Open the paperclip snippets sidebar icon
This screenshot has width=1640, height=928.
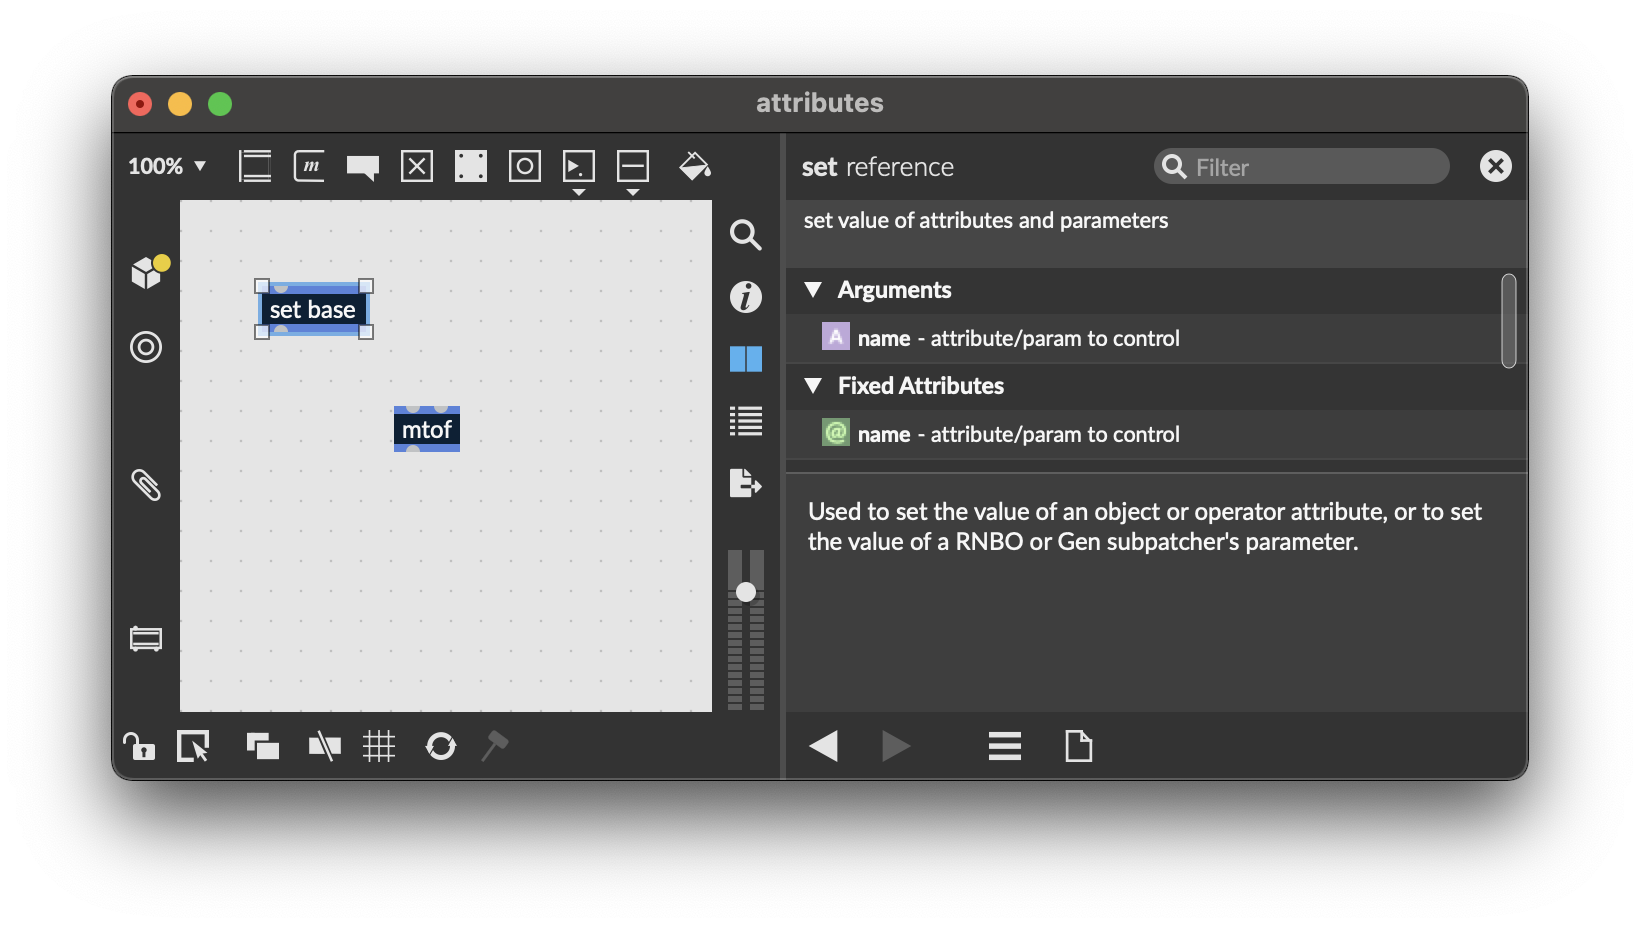point(146,485)
